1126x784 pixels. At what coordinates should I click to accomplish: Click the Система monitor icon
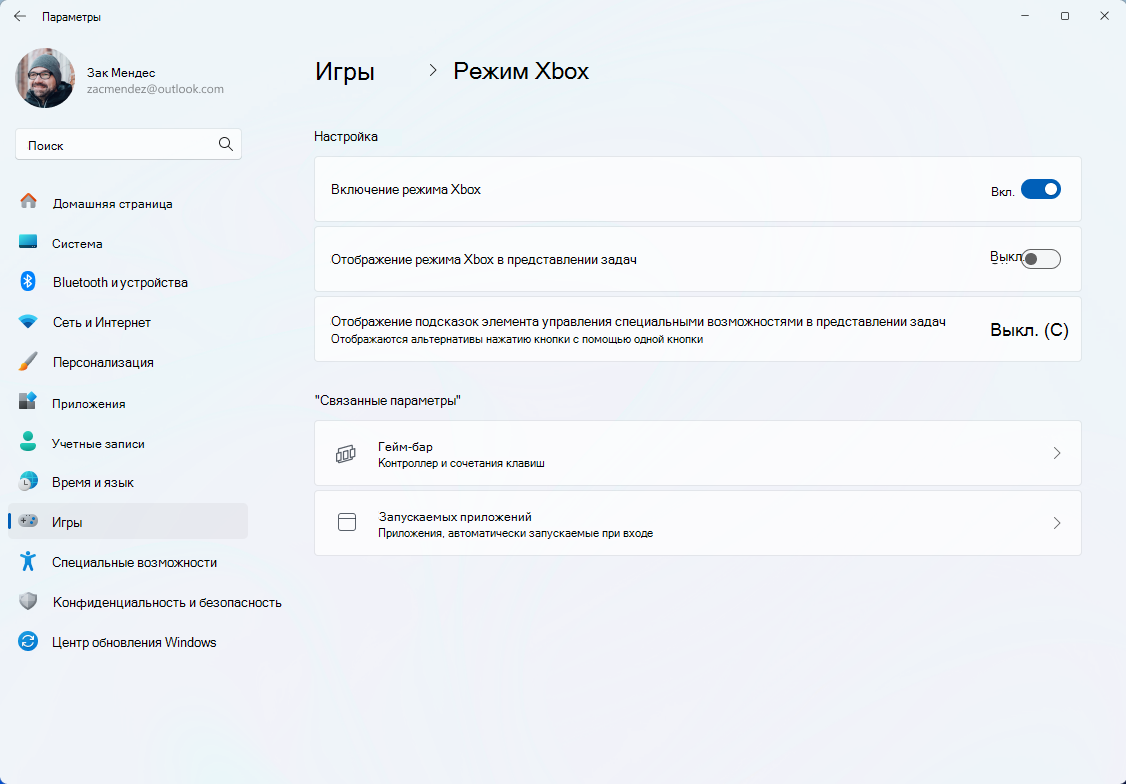(28, 242)
